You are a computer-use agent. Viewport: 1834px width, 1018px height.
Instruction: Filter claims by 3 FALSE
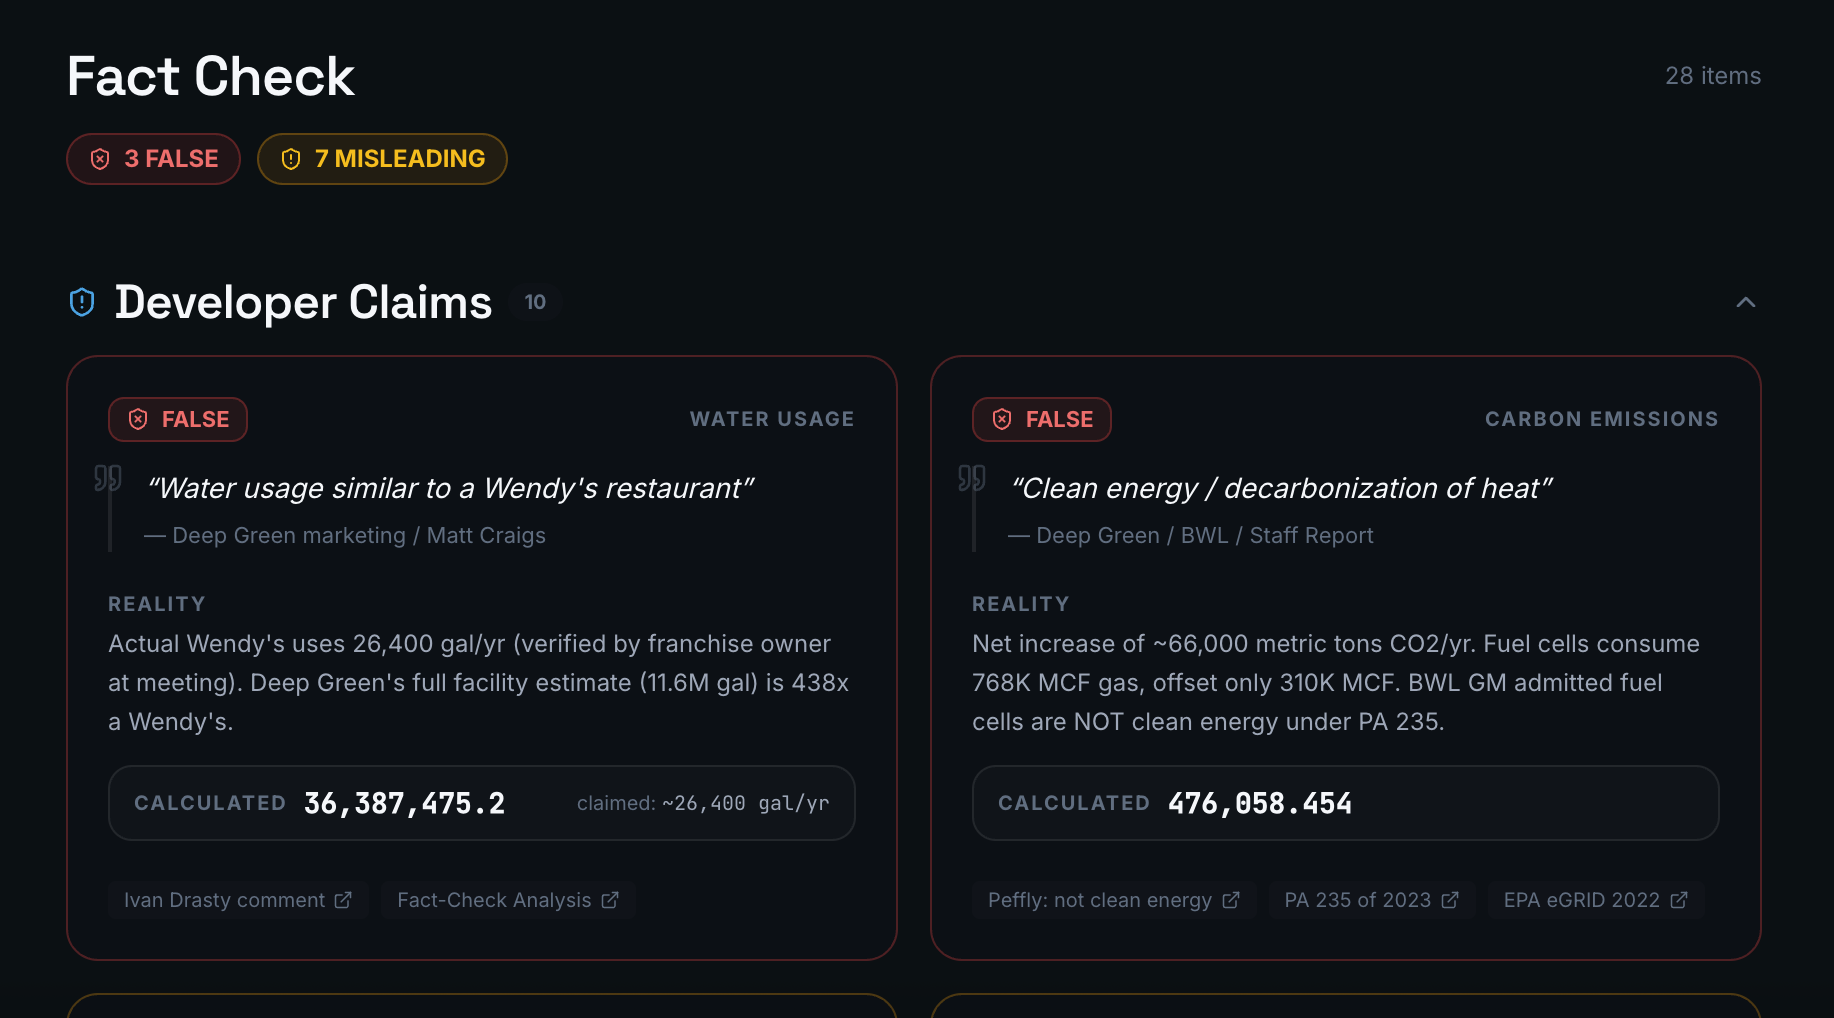(153, 158)
